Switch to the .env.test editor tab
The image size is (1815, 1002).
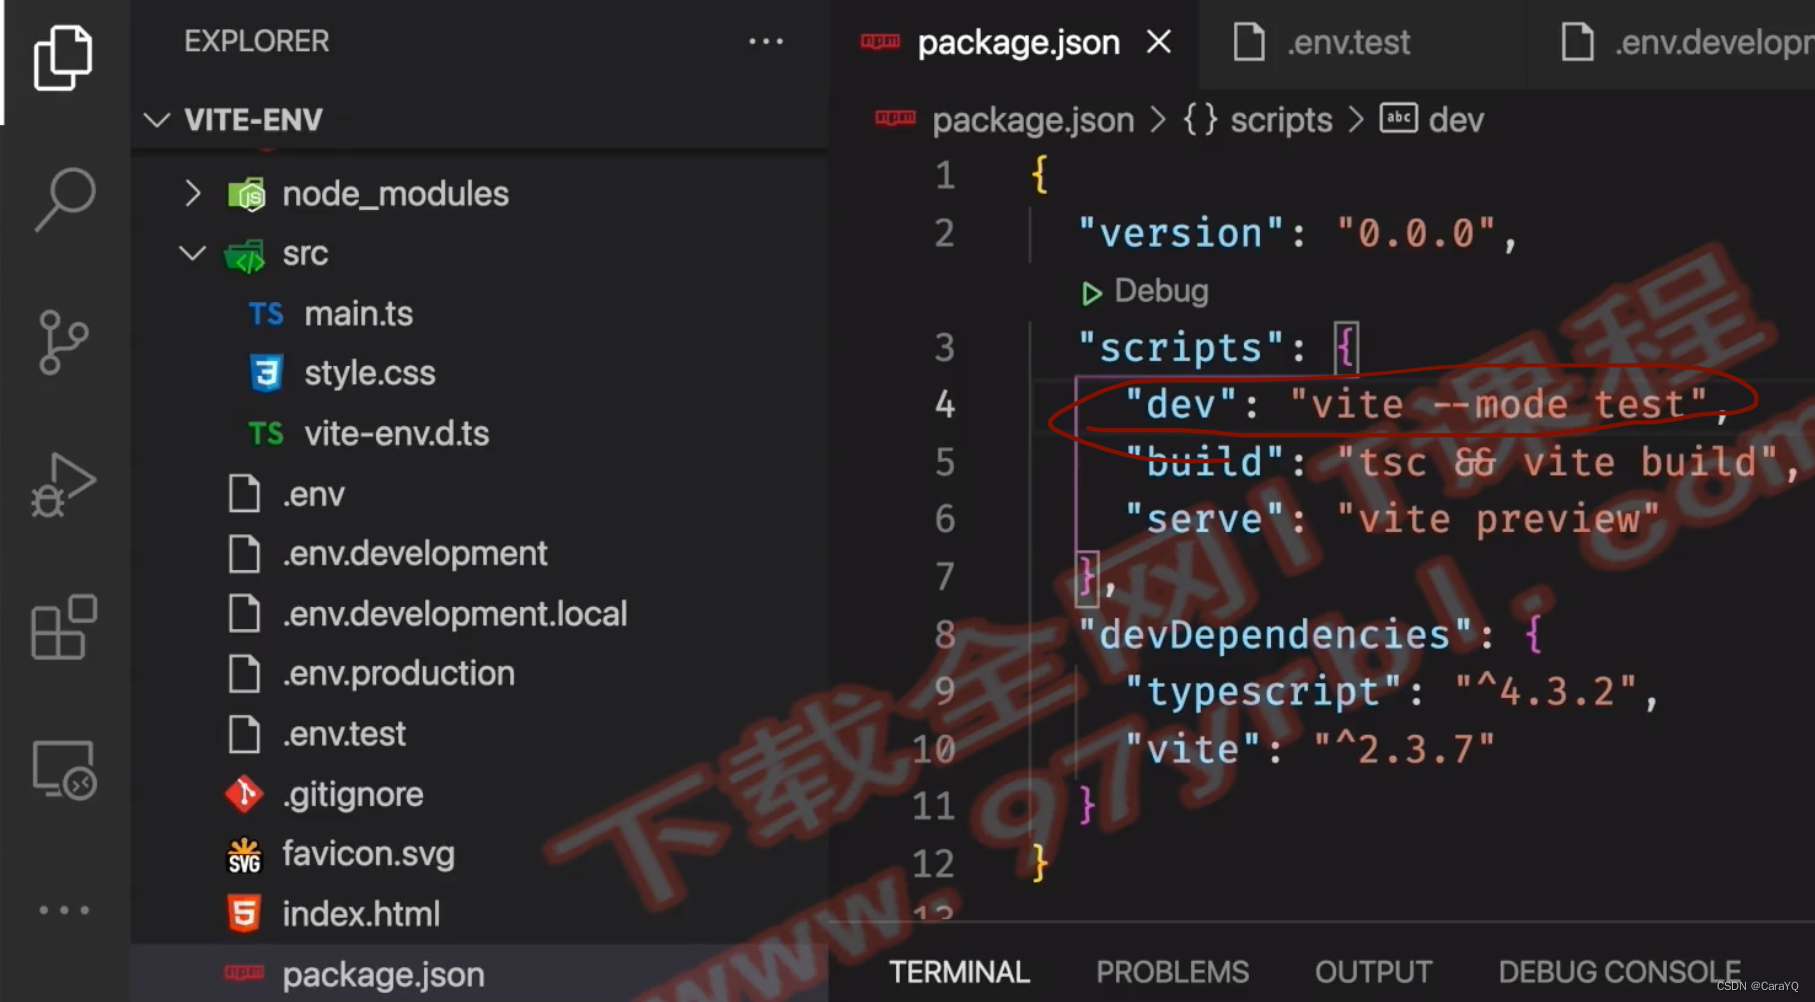click(x=1348, y=43)
